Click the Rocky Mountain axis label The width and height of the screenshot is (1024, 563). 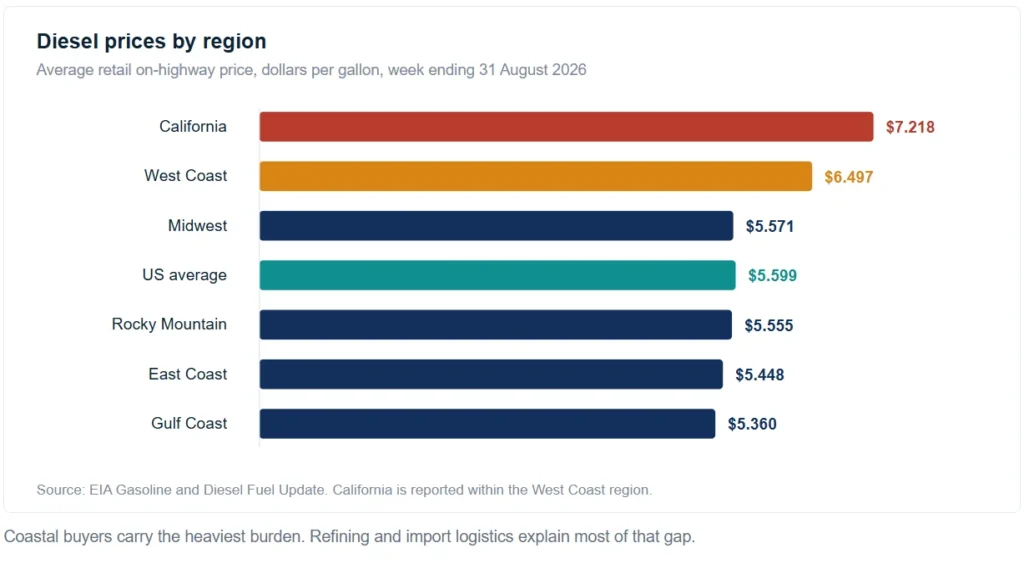point(169,324)
